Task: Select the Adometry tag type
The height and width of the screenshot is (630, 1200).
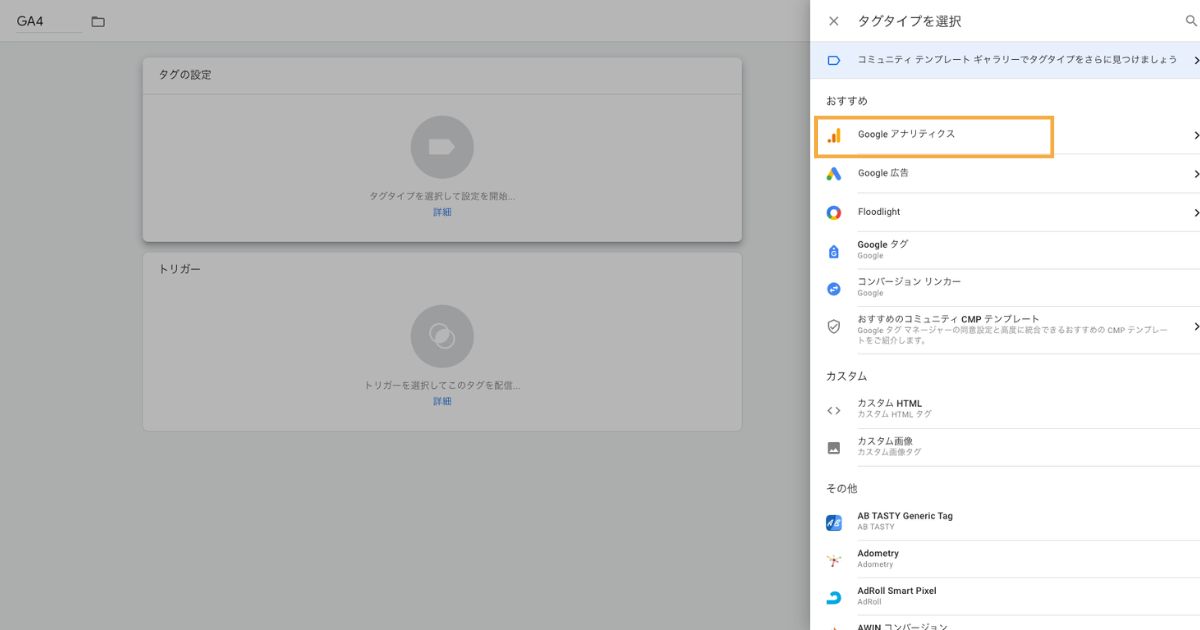Action: point(1005,560)
